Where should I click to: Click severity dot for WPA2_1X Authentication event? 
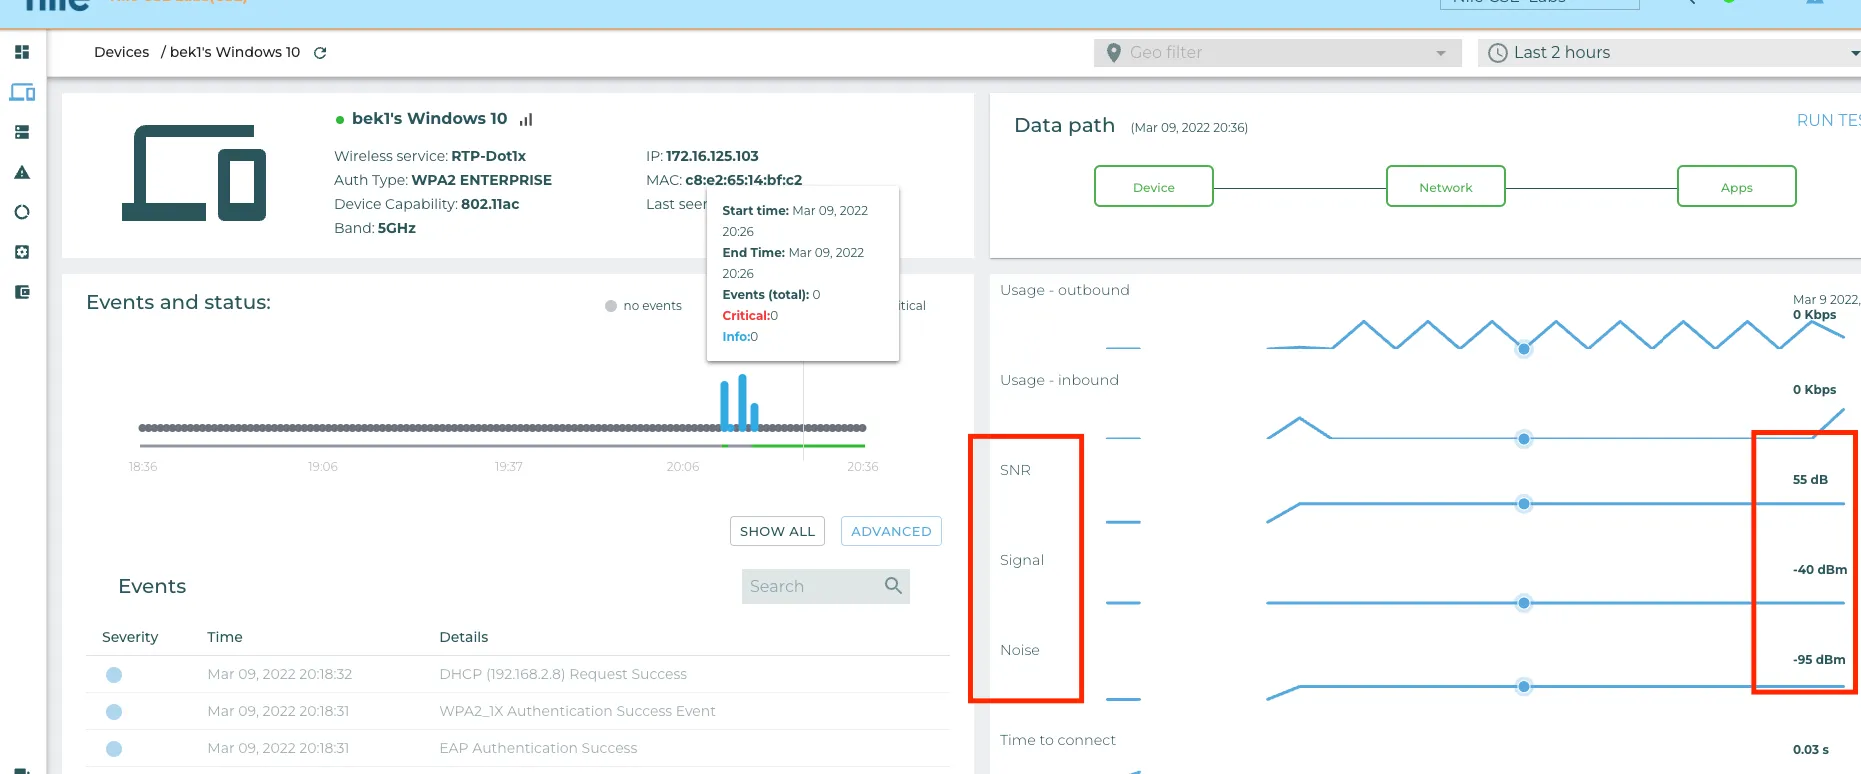[x=114, y=712]
